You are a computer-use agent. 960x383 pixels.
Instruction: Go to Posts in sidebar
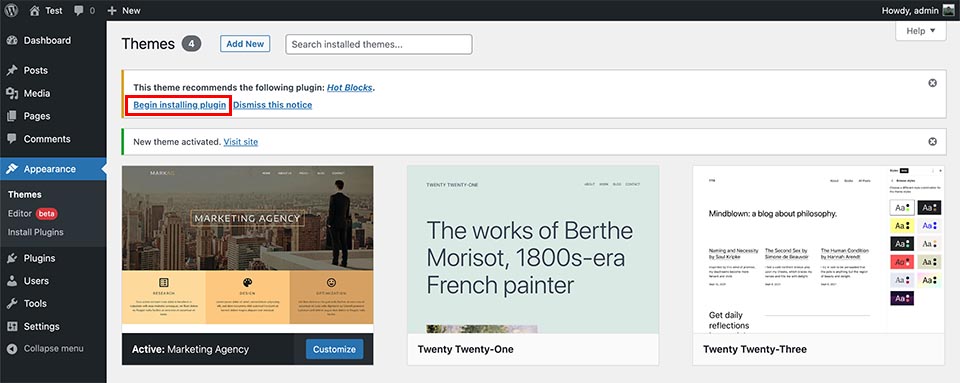(x=36, y=70)
